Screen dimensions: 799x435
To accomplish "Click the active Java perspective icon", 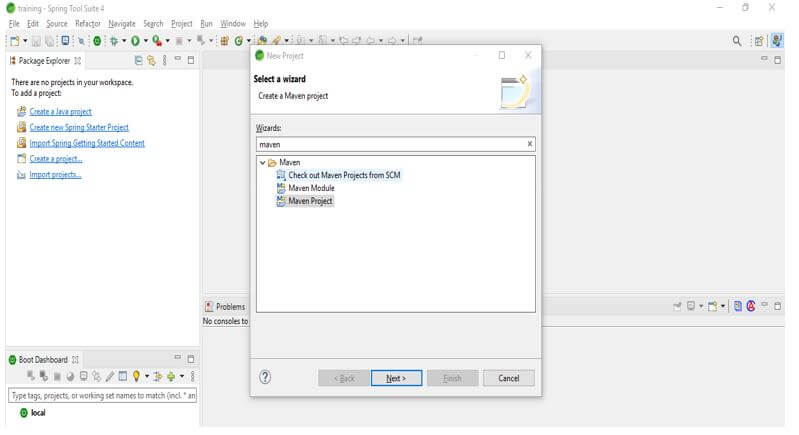I will click(777, 41).
